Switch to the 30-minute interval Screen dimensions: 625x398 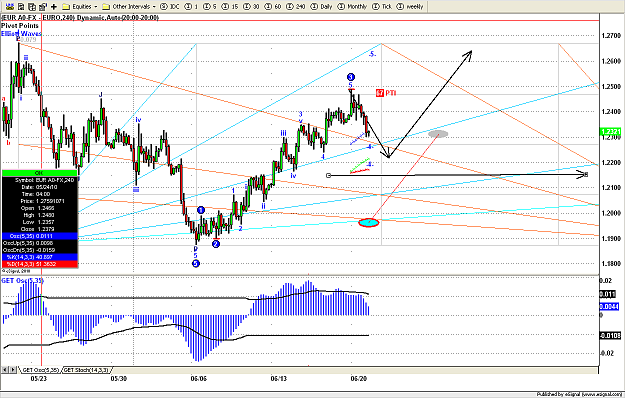tap(251, 6)
